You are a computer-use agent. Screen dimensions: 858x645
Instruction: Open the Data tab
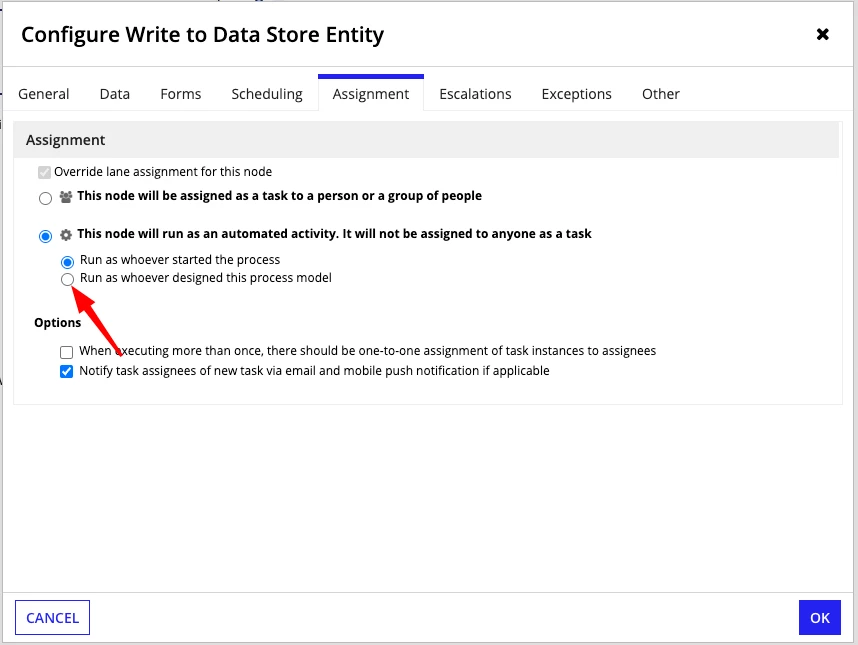tap(115, 94)
